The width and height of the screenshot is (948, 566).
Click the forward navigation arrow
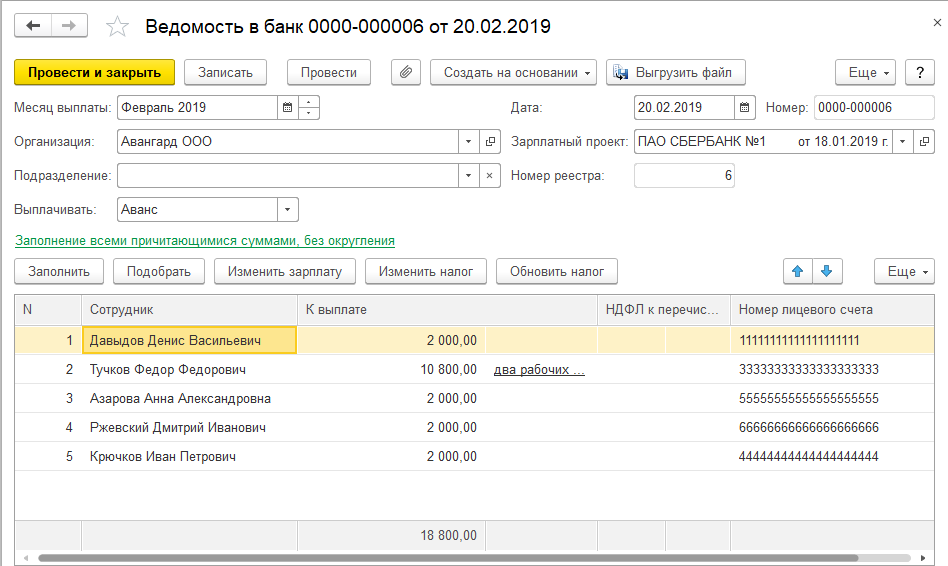pyautogui.click(x=69, y=26)
